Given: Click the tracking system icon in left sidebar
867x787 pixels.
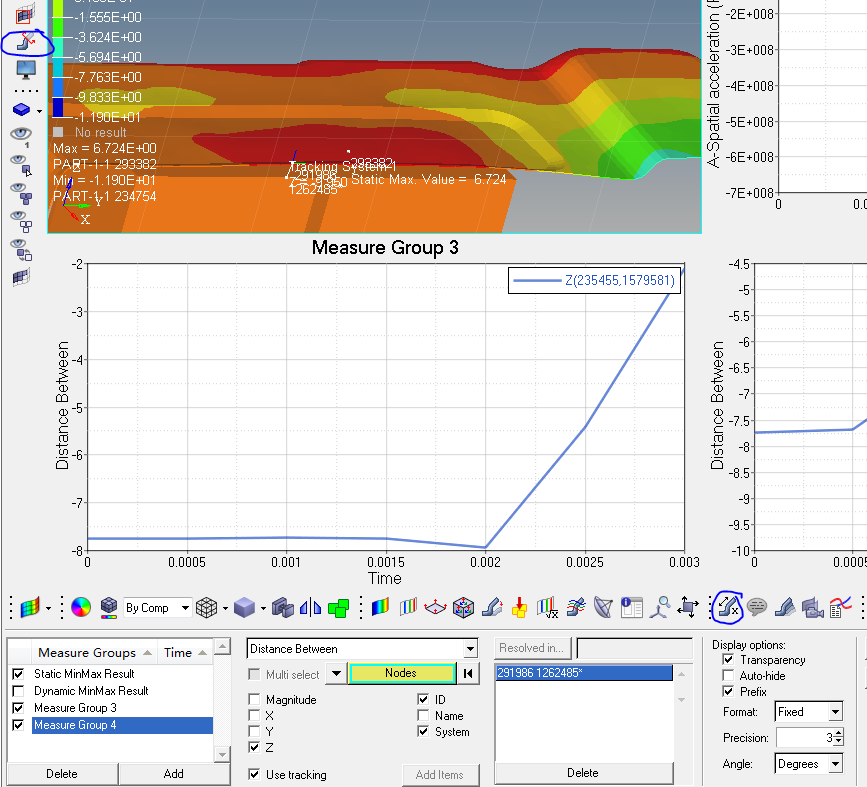Looking at the screenshot, I should 25,42.
